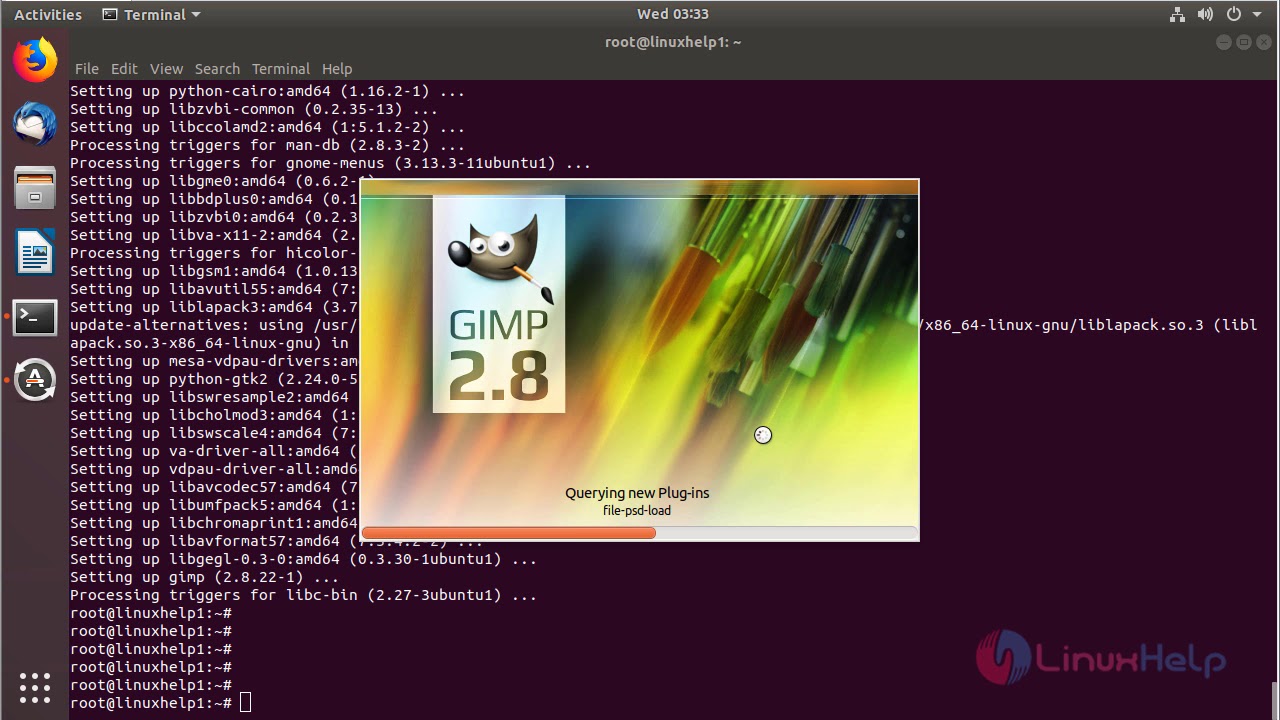
Task: Open the terminal's Help menu
Action: [x=337, y=69]
